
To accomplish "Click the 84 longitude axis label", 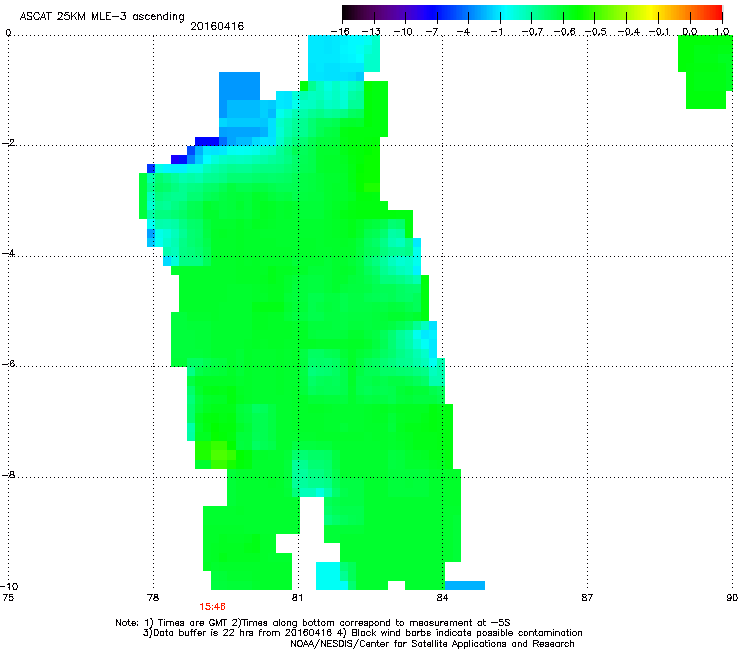I will click(442, 598).
